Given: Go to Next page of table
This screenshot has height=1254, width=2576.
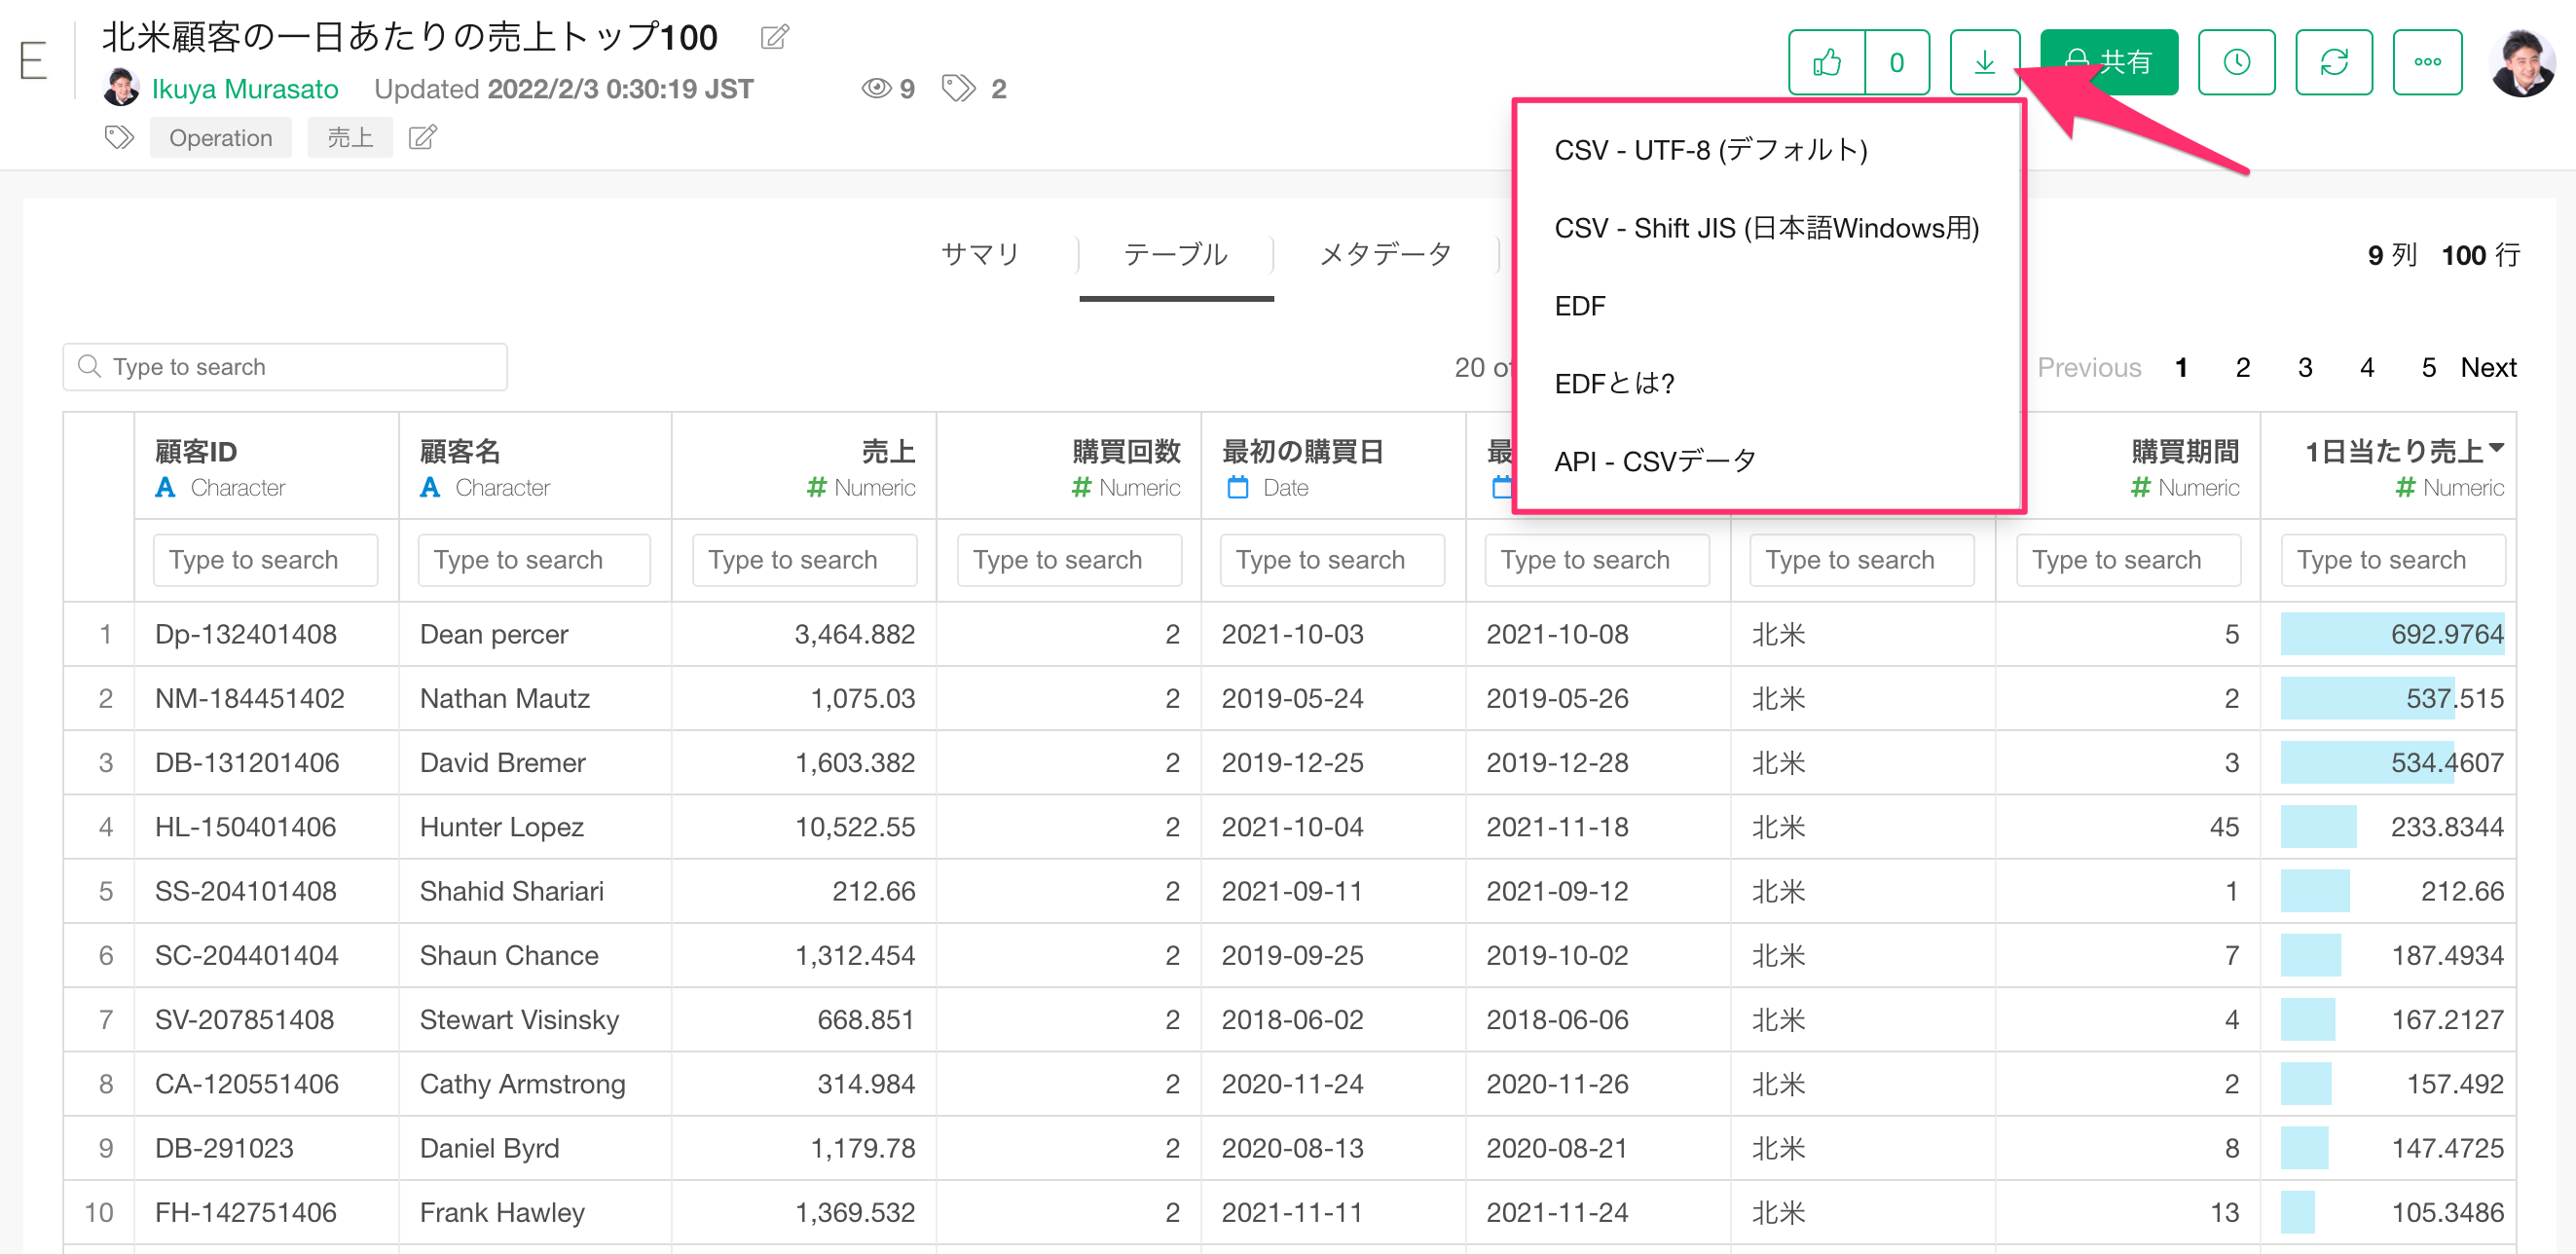Looking at the screenshot, I should coord(2488,367).
